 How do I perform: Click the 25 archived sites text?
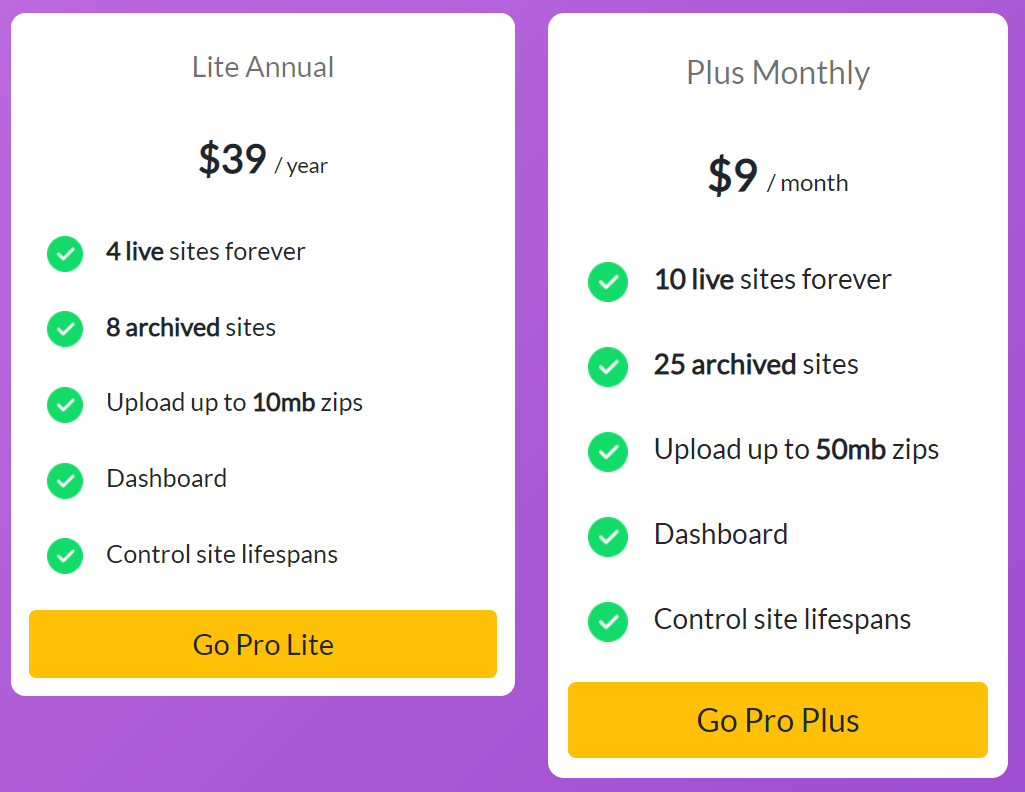coord(756,365)
